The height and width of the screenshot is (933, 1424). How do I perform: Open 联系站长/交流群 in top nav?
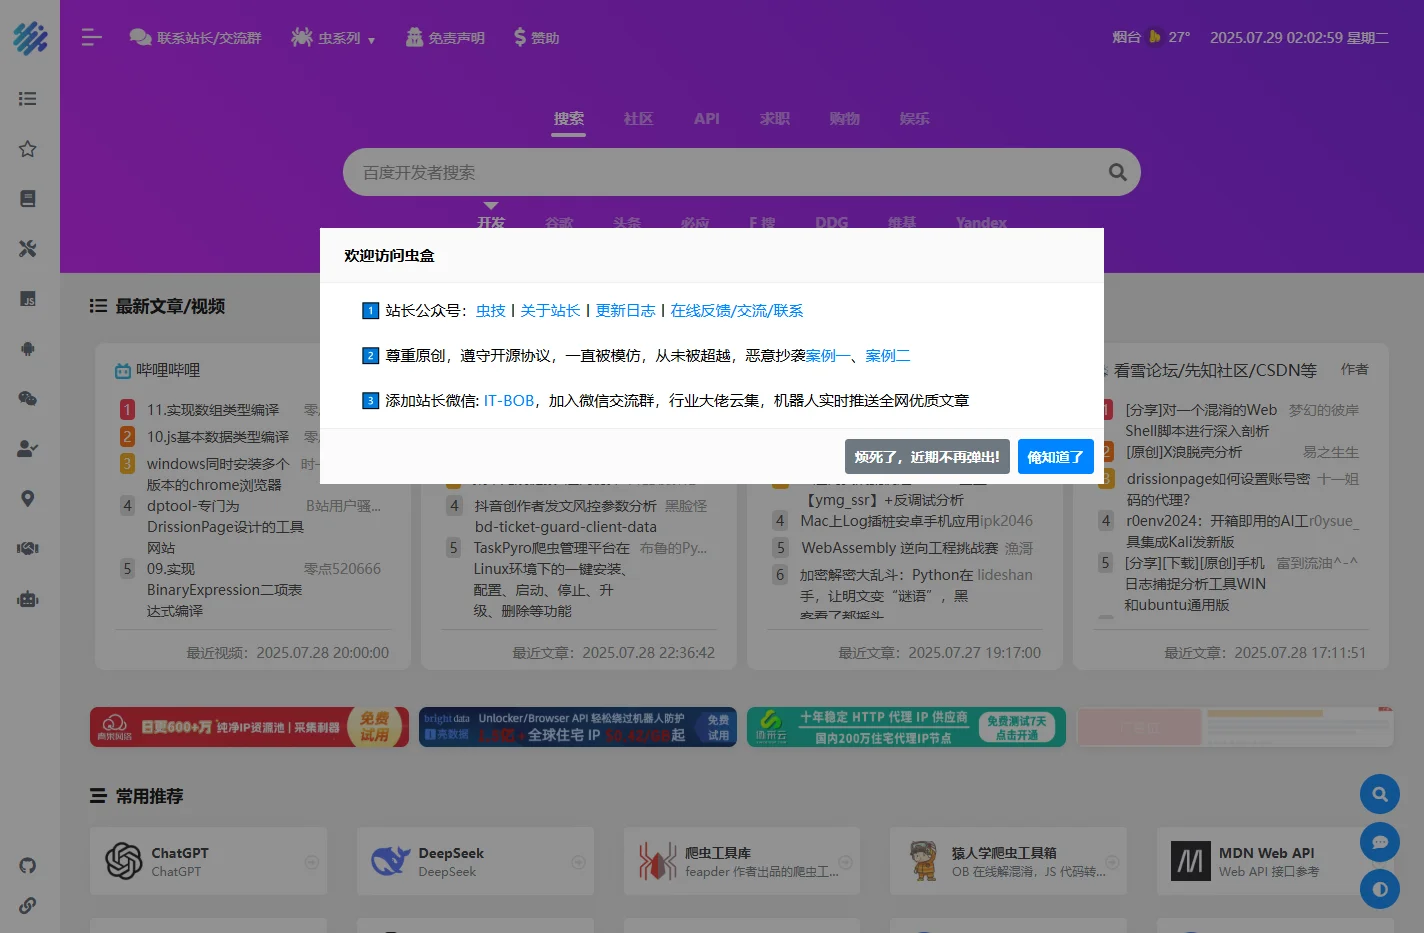tap(195, 38)
